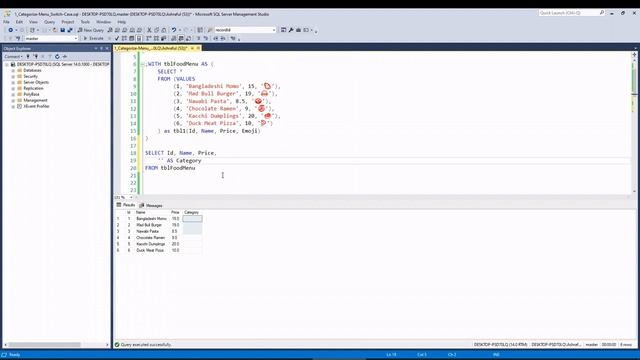The height and width of the screenshot is (360, 640).
Task: Expand the Management node
Action: (13, 100)
